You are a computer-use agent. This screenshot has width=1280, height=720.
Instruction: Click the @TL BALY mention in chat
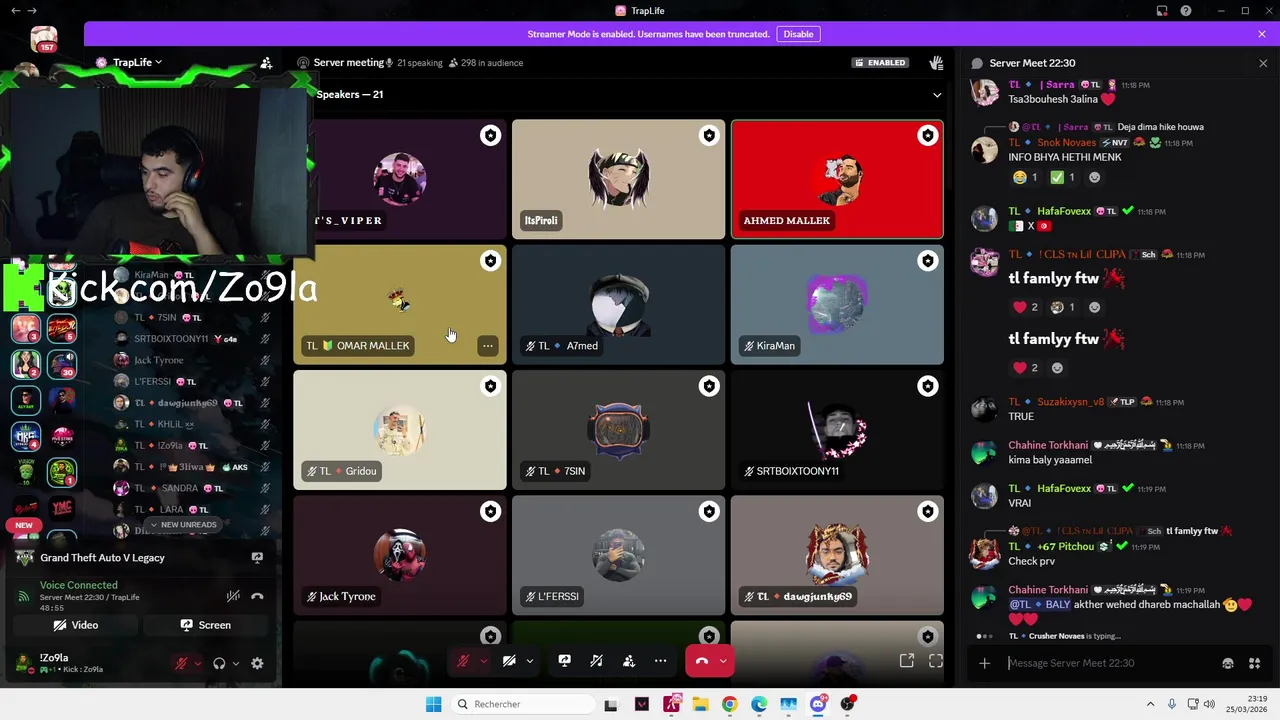[1039, 604]
